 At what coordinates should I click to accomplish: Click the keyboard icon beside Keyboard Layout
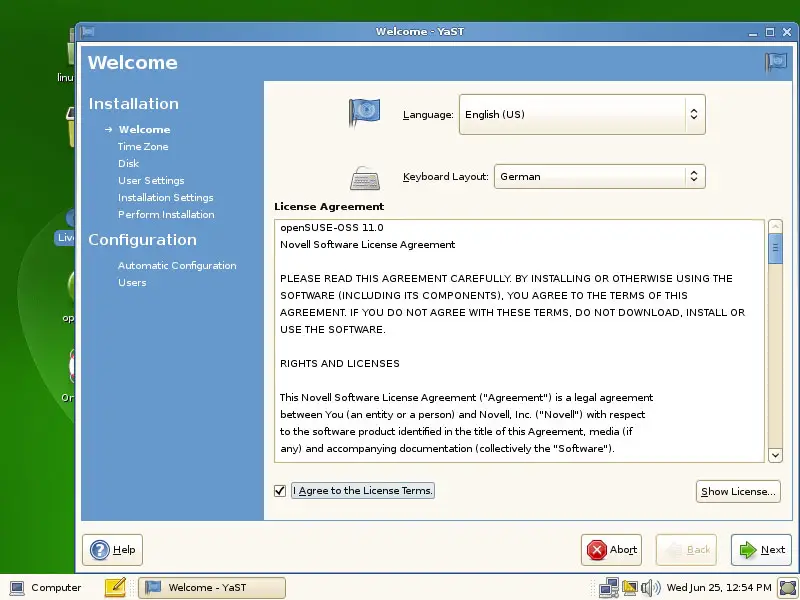tap(365, 178)
